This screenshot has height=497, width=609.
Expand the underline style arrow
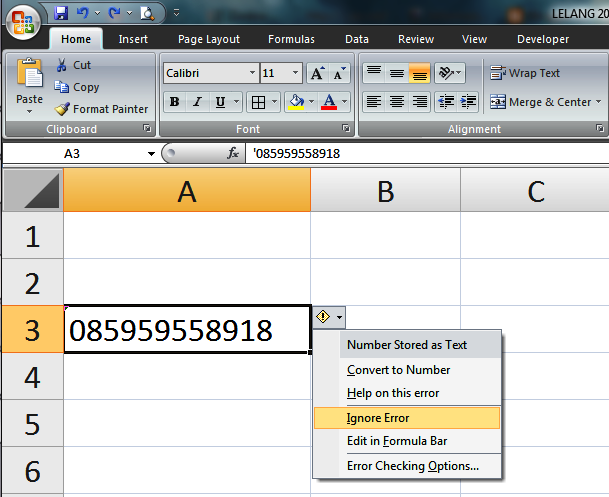(x=237, y=102)
